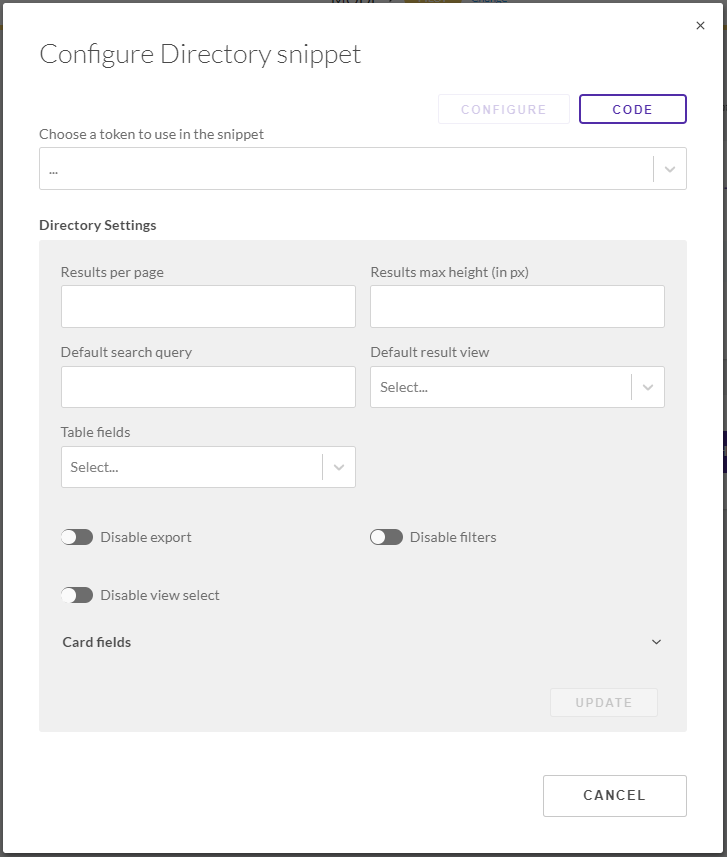Close the Configure Directory snippet dialog
The height and width of the screenshot is (857, 727).
coord(700,26)
